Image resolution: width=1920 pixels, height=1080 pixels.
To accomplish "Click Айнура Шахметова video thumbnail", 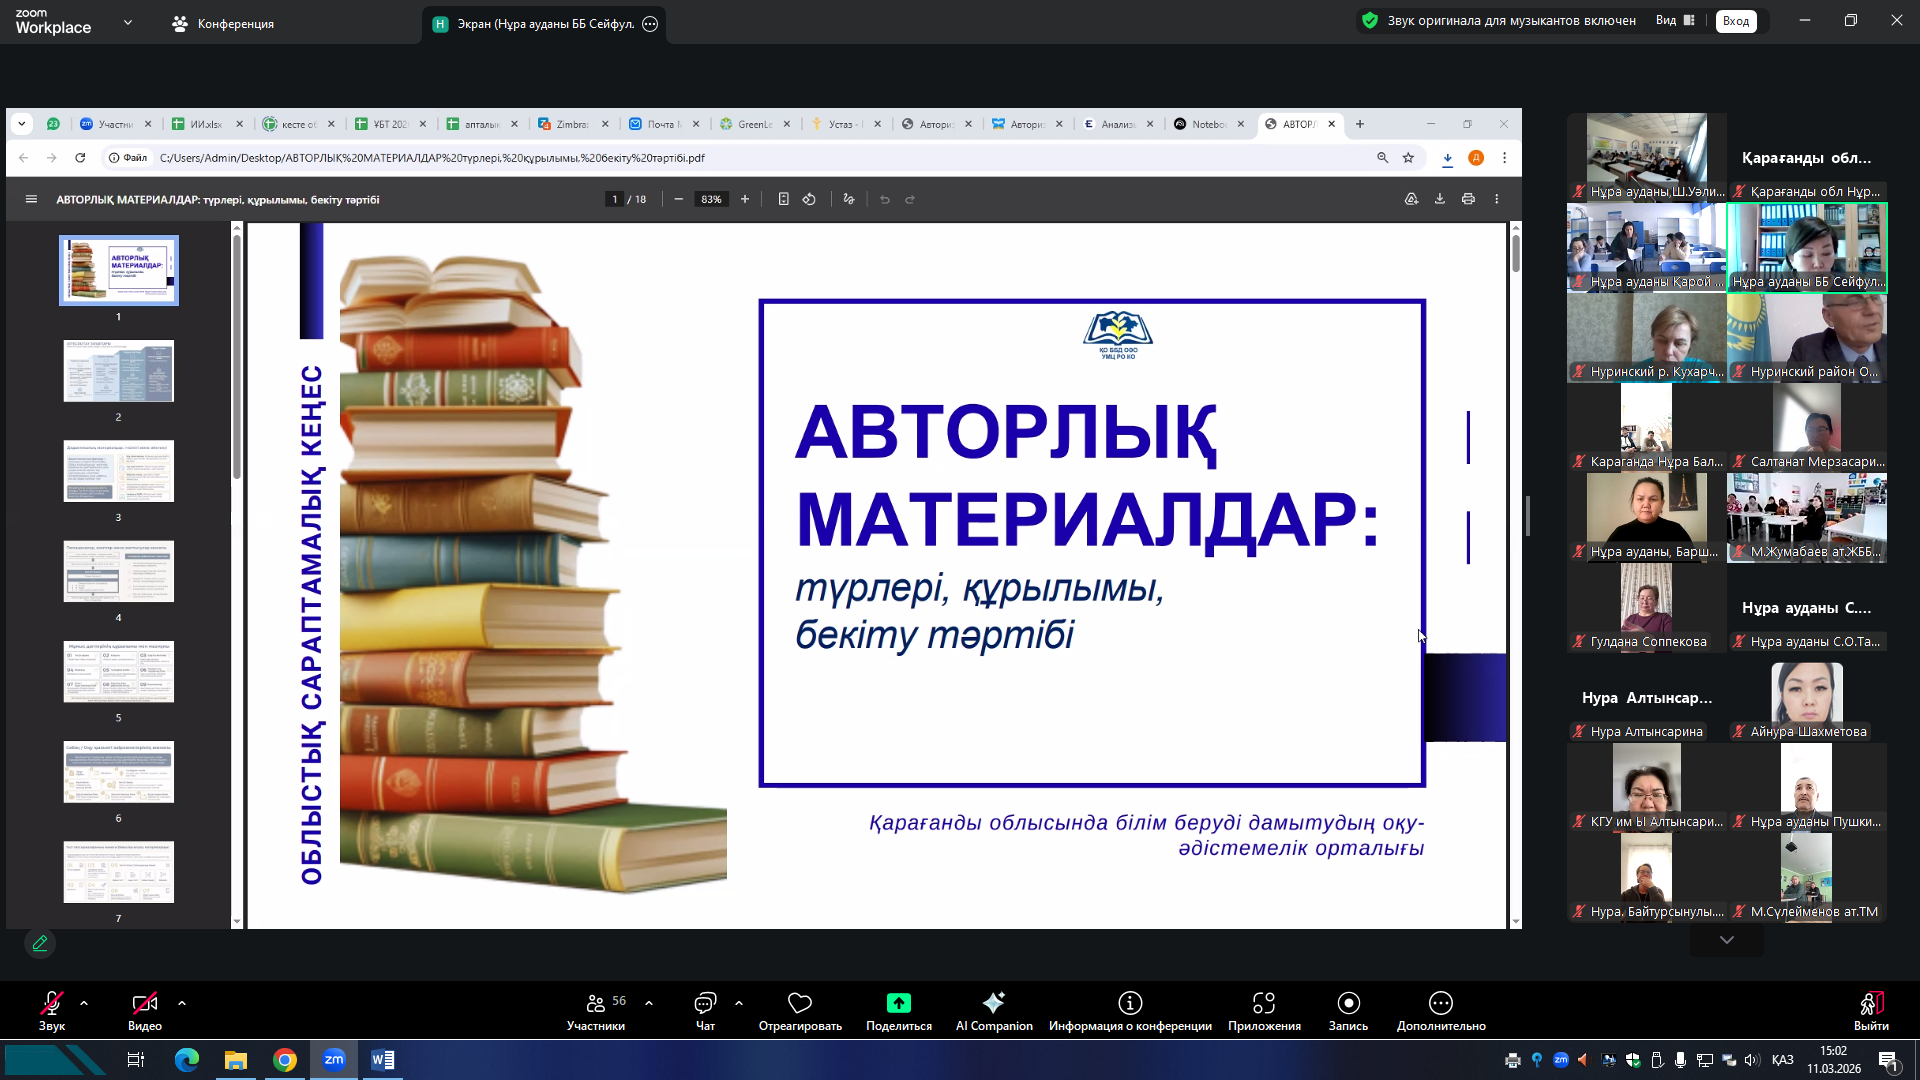I will [x=1806, y=695].
